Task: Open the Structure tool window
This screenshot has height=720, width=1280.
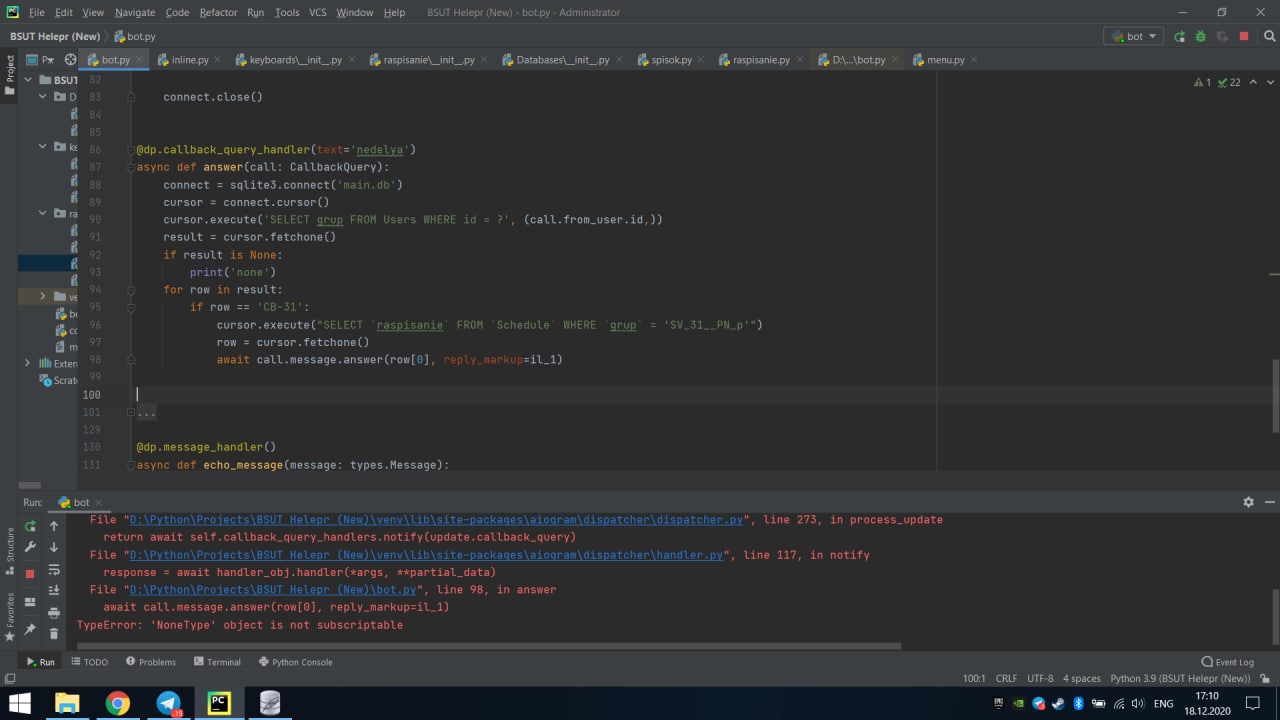Action: click(x=10, y=552)
